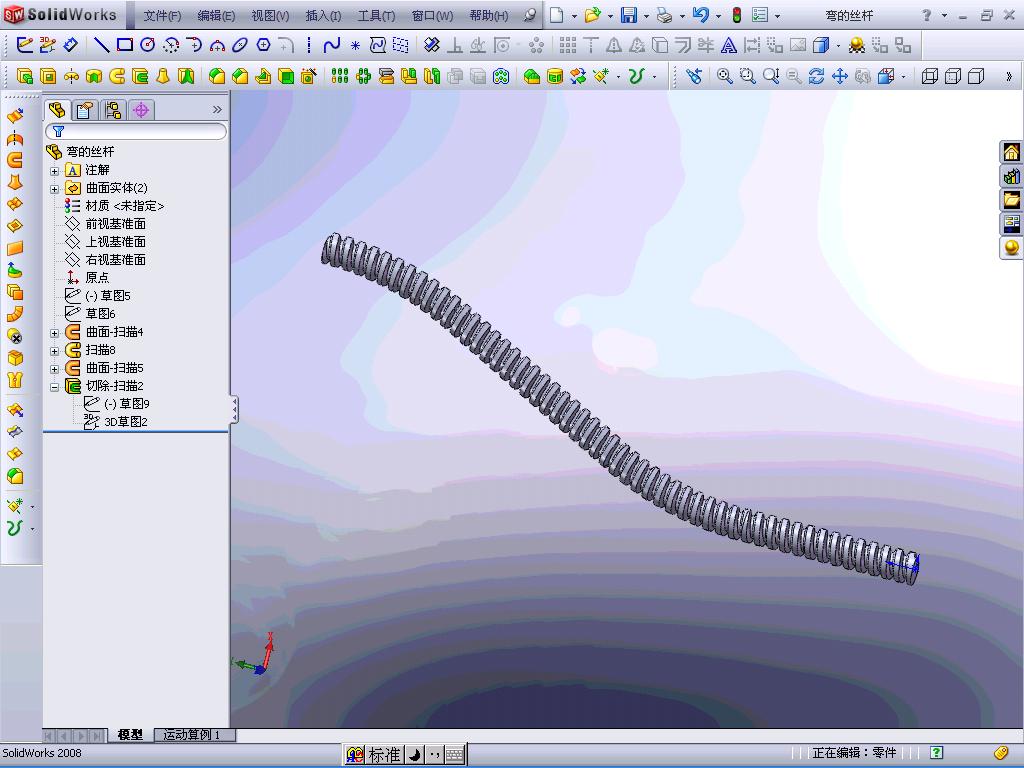Expand the 扫描8 feature

(x=55, y=351)
